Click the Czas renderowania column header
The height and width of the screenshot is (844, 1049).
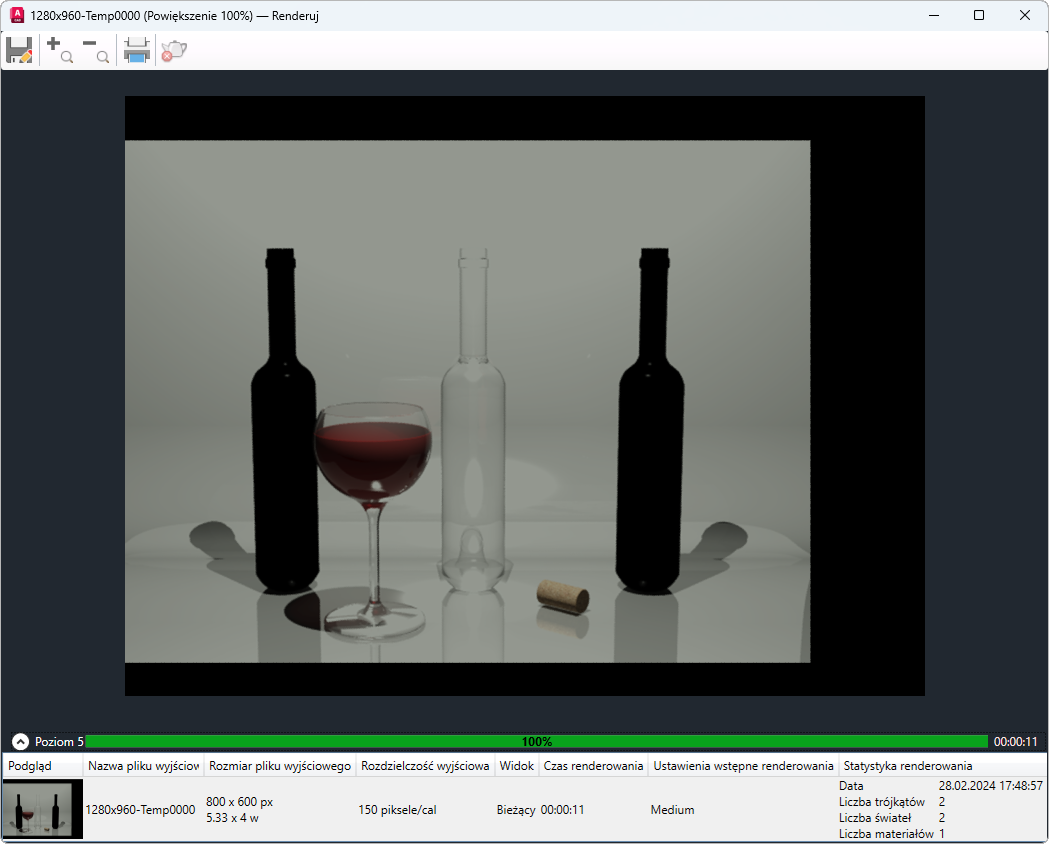pyautogui.click(x=593, y=766)
